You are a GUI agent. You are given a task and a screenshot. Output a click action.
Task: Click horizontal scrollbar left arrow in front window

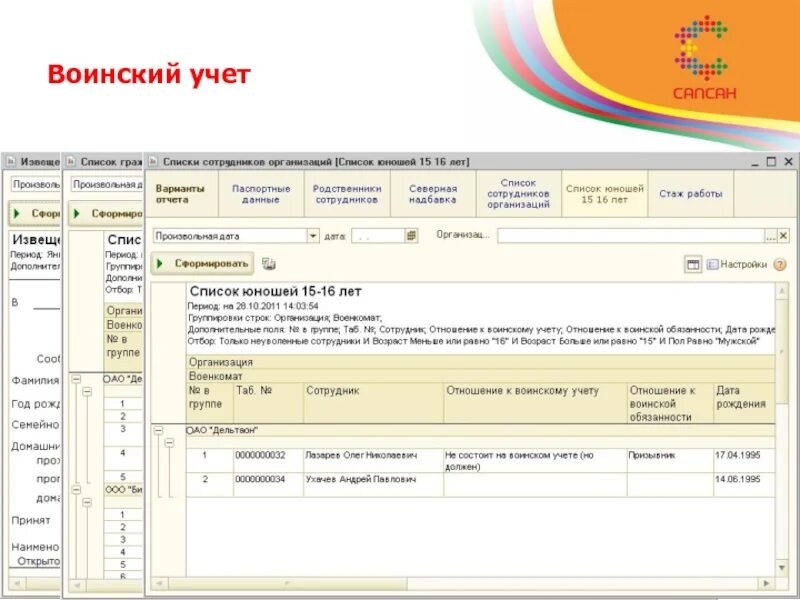coord(160,583)
